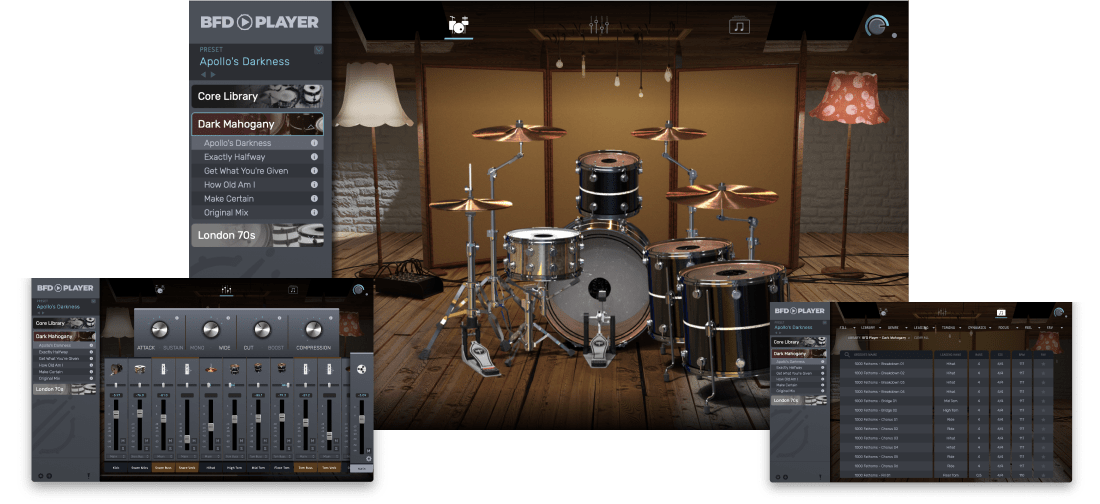The image size is (1100, 504).
Task: Open Kick channel output dropdown in mixer
Action: (x=116, y=456)
